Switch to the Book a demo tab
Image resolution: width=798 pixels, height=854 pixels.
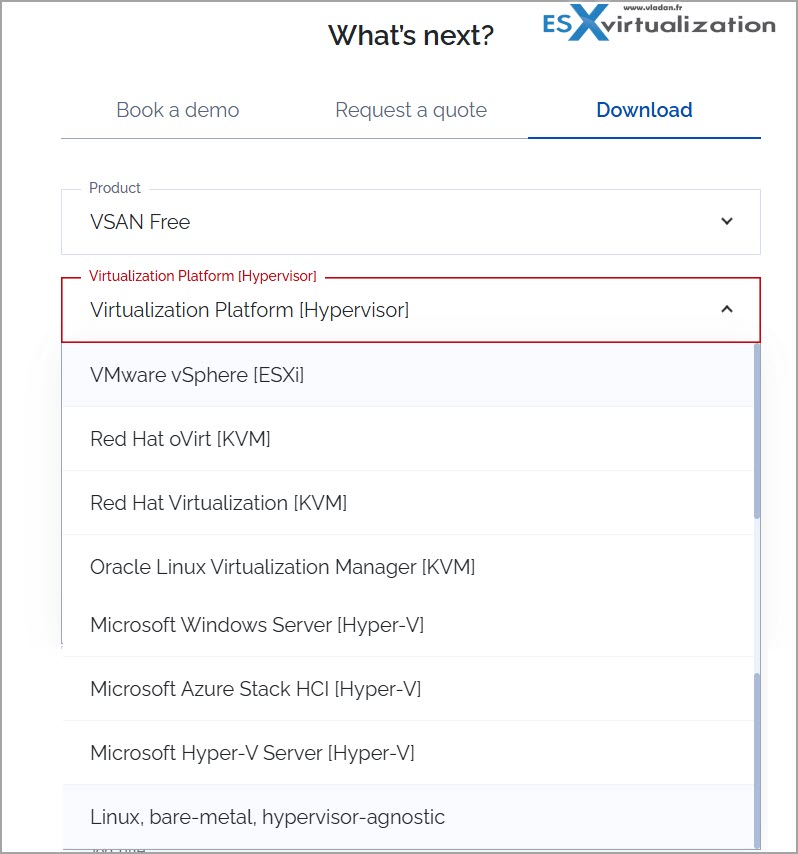click(x=178, y=110)
